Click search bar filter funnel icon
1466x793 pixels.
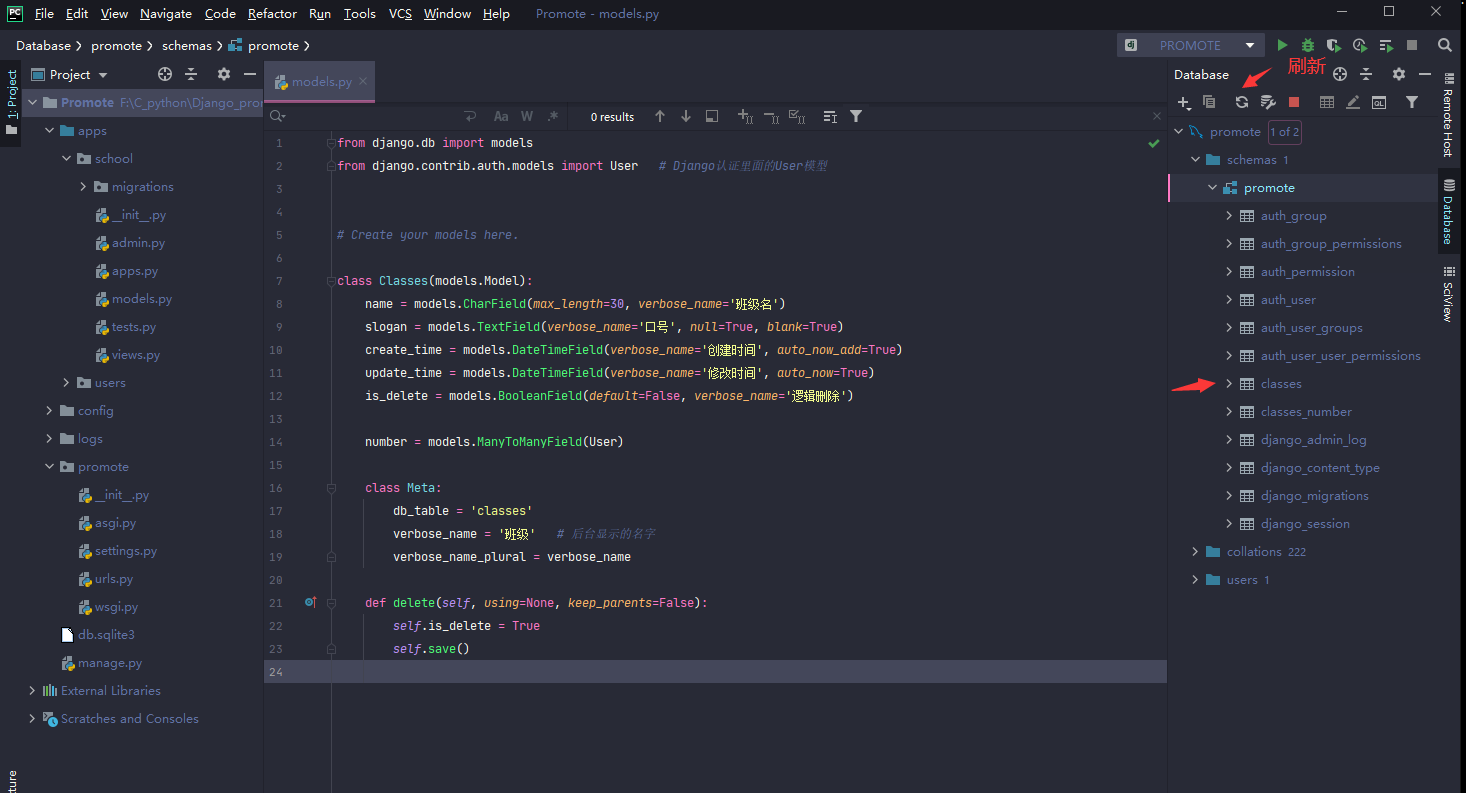click(x=856, y=117)
